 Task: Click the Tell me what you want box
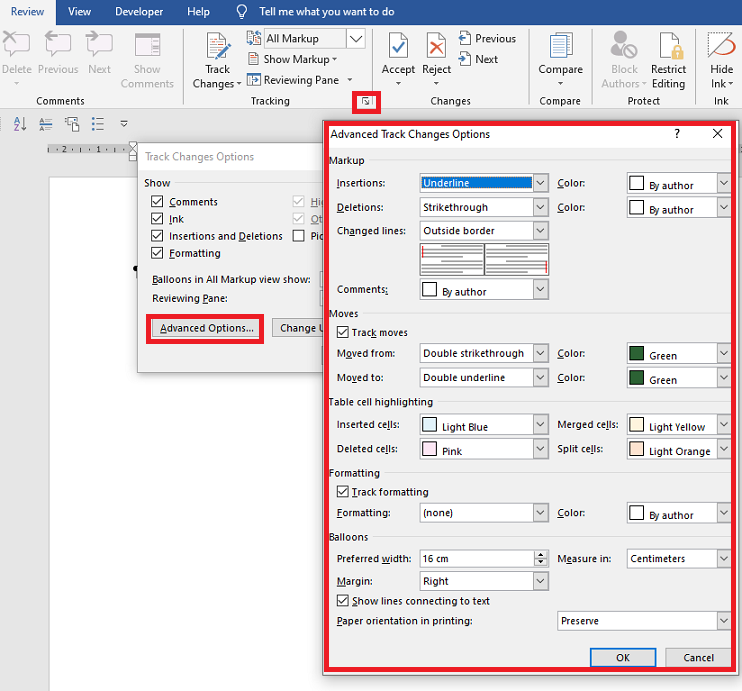click(327, 11)
